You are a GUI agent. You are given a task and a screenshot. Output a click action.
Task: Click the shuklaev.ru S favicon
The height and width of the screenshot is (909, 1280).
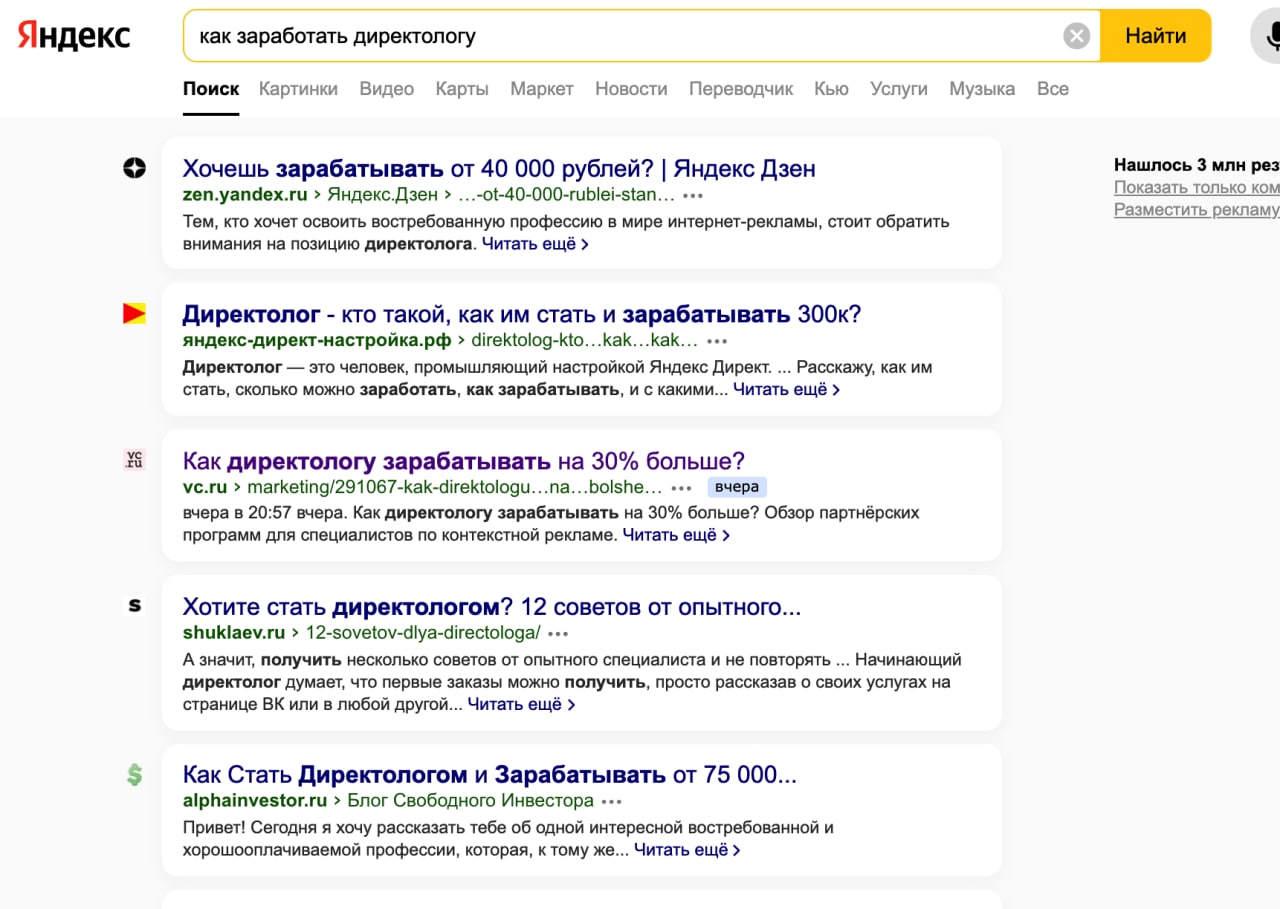click(x=134, y=605)
